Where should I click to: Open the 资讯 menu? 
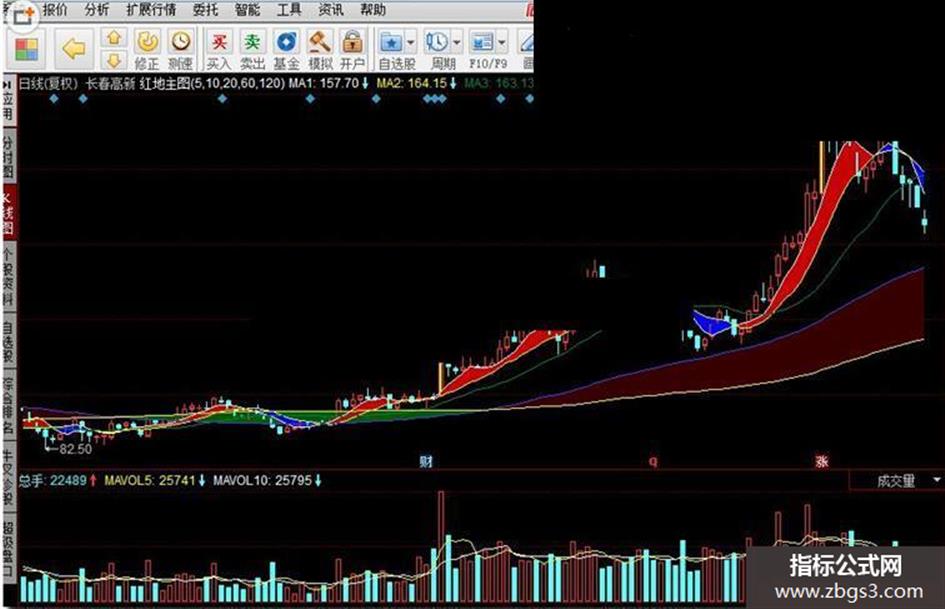331,10
